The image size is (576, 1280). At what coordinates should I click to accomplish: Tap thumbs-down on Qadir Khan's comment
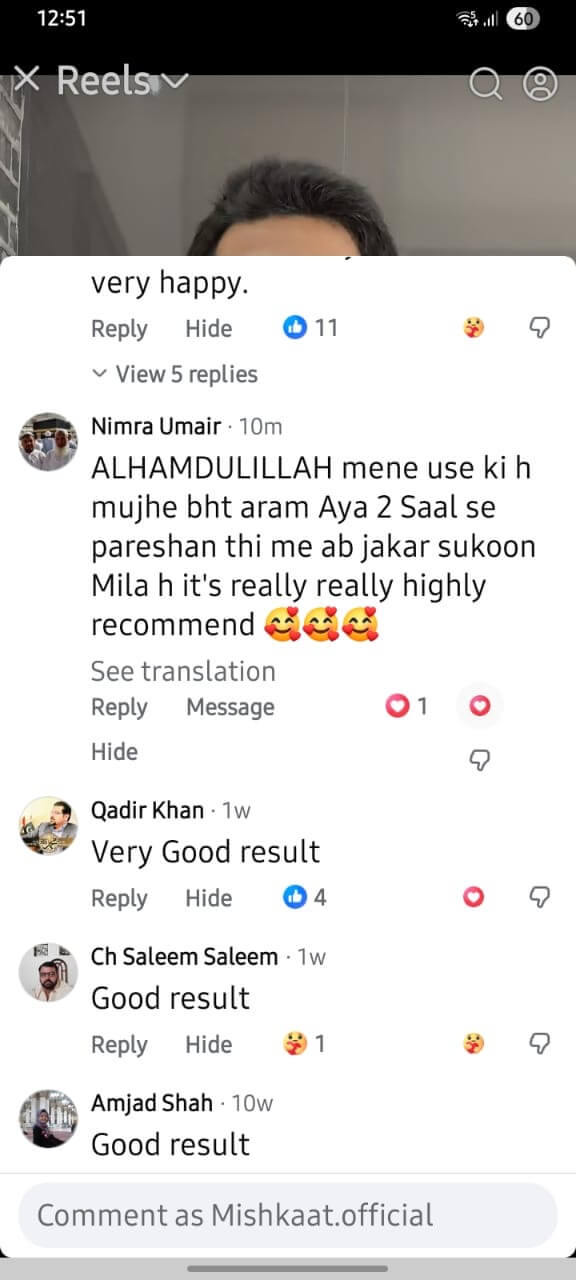pyautogui.click(x=540, y=897)
